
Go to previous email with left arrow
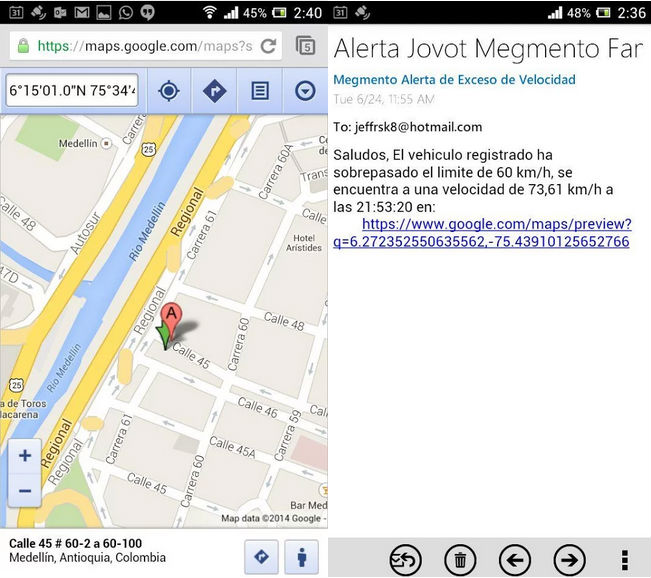(515, 560)
